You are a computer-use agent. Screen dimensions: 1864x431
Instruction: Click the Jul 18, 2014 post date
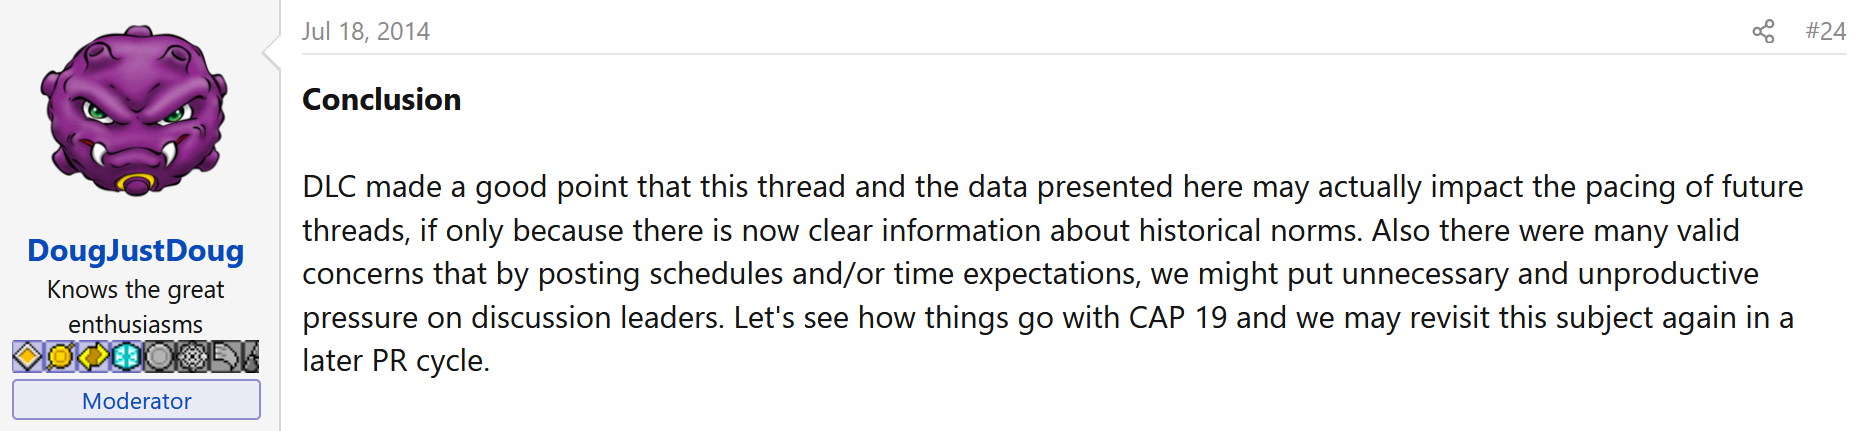(366, 31)
